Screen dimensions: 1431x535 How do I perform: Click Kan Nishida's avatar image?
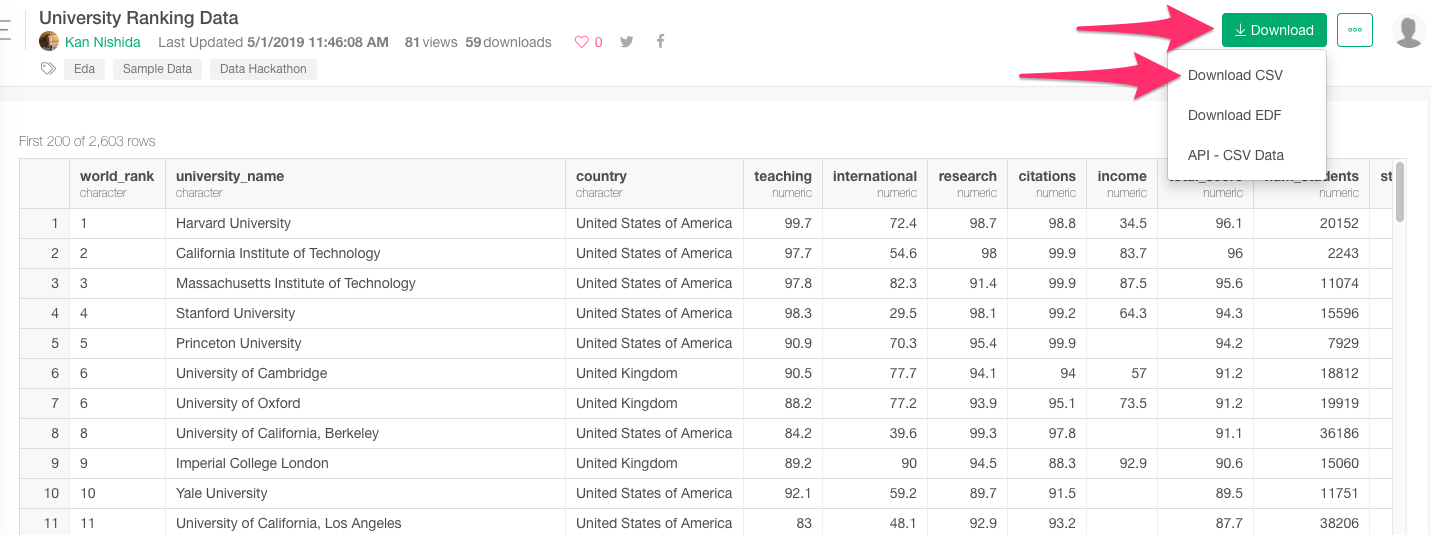click(x=49, y=41)
